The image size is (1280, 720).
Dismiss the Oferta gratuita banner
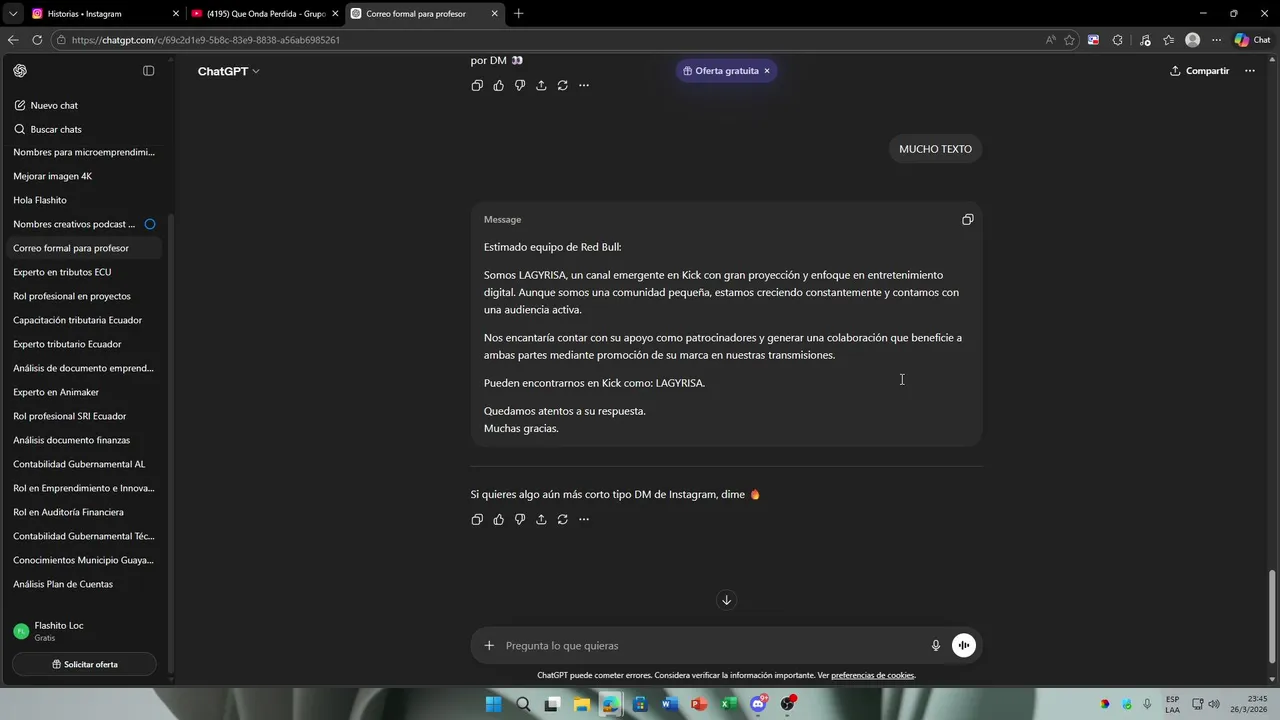pos(767,71)
